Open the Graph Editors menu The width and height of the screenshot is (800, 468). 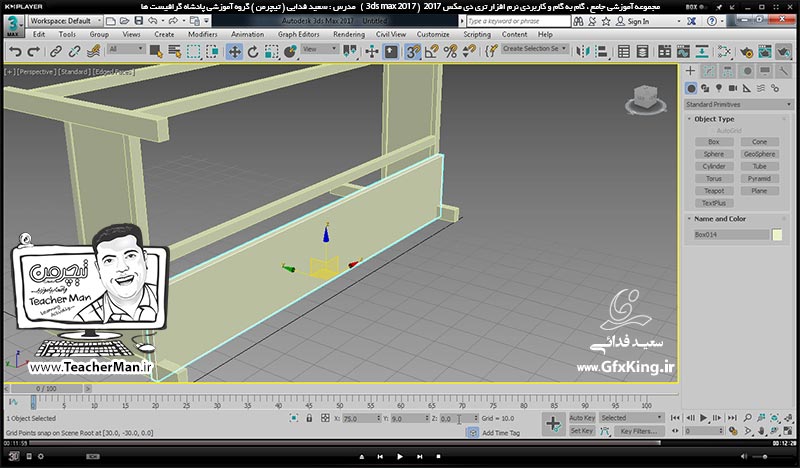(x=298, y=34)
